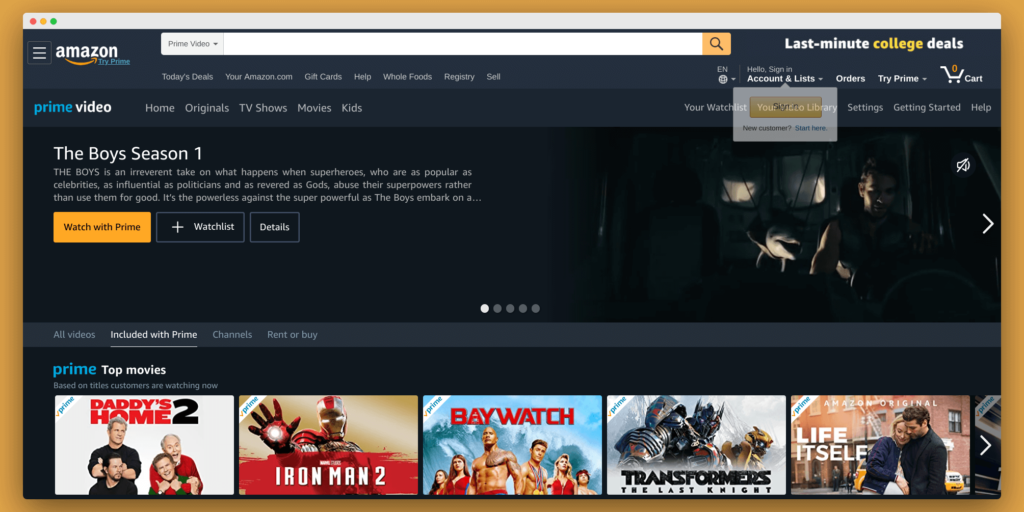
Task: Open Transformers The Last Knight thumbnail
Action: click(696, 445)
